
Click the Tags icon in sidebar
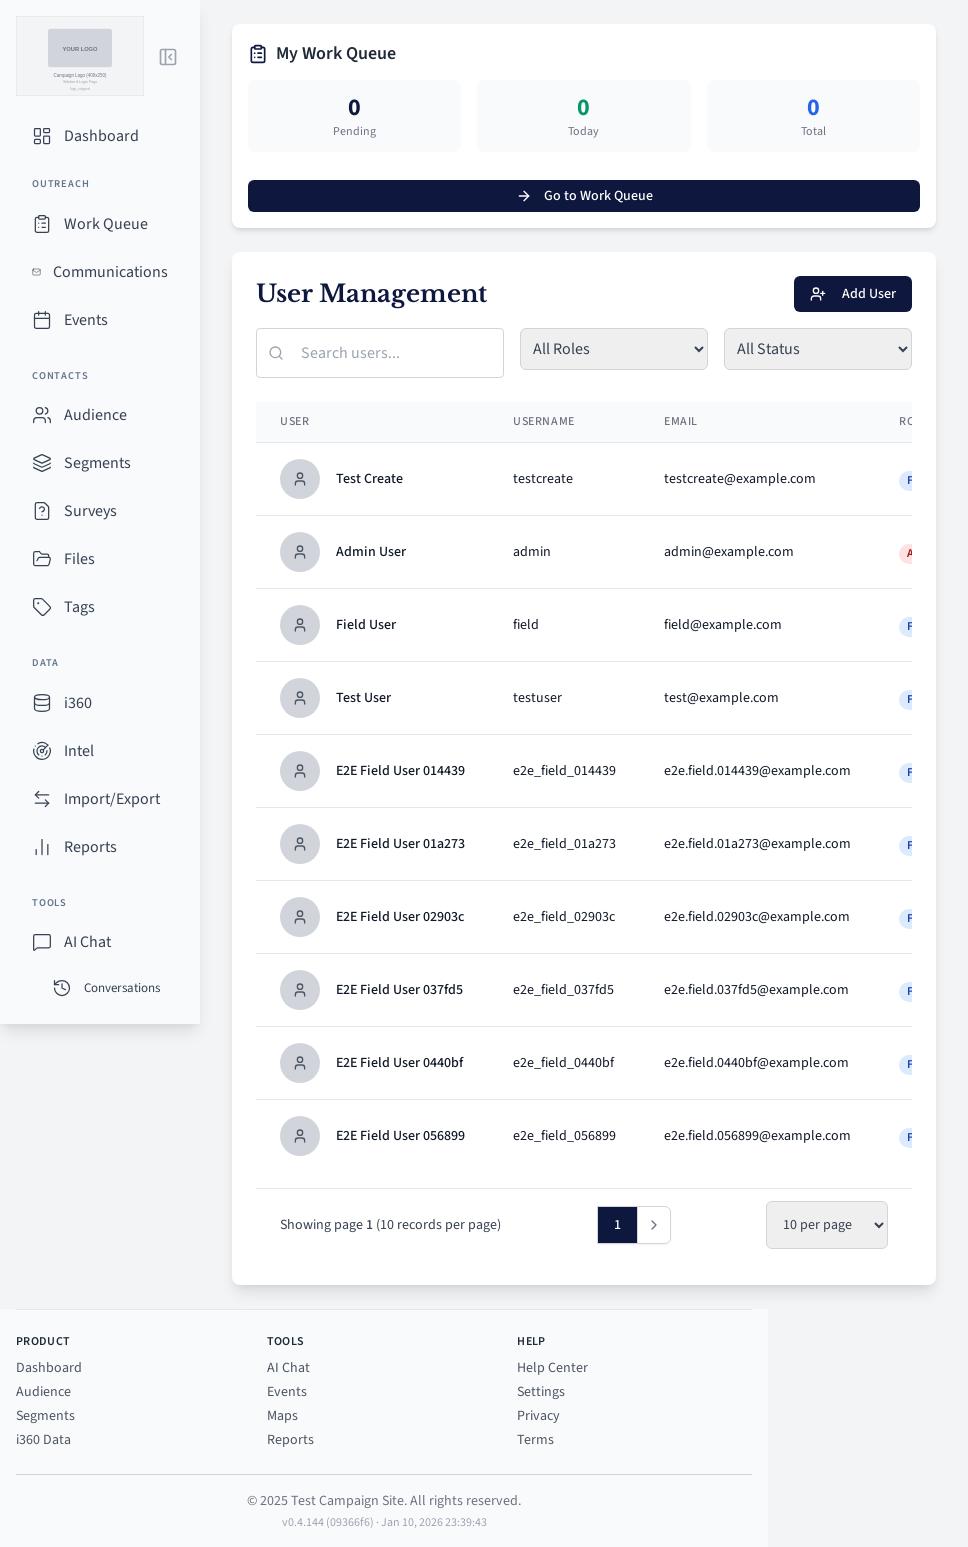click(42, 607)
